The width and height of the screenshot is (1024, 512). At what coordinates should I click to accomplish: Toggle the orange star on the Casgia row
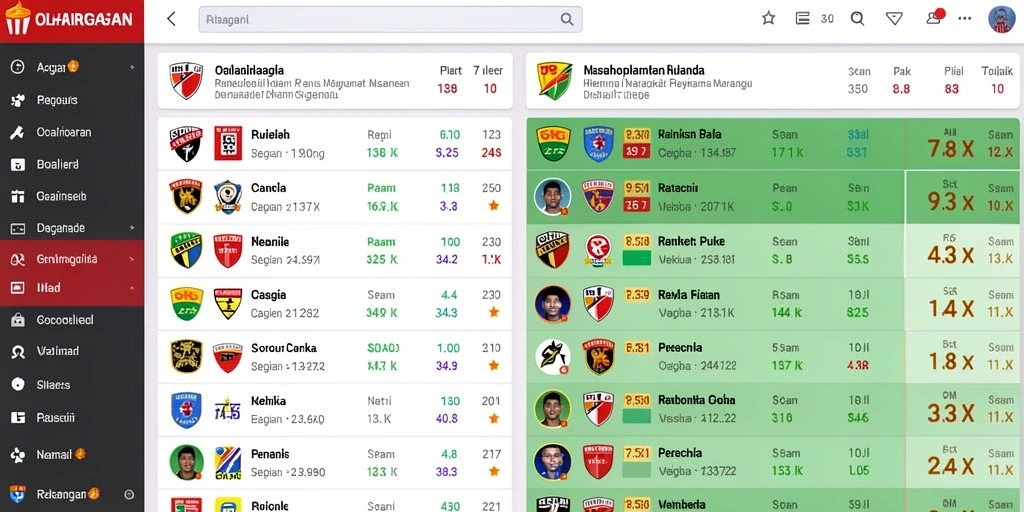494,312
